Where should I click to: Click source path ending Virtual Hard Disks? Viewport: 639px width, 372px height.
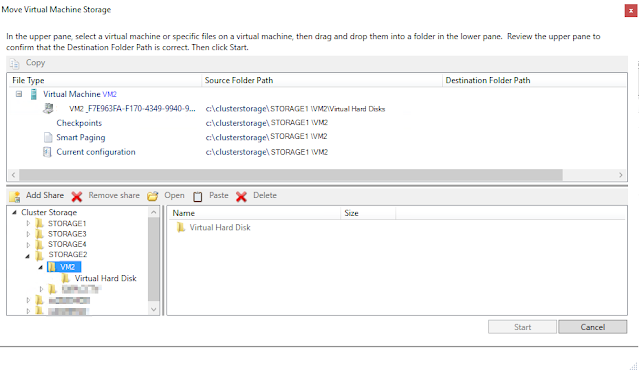point(295,109)
